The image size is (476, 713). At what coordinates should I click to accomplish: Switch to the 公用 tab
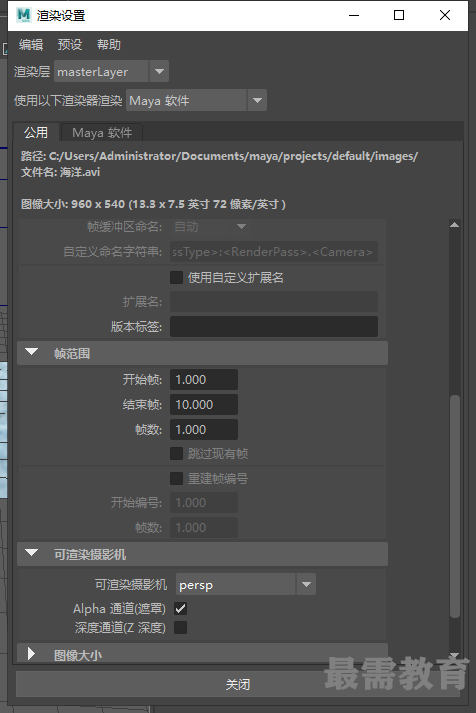[36, 132]
